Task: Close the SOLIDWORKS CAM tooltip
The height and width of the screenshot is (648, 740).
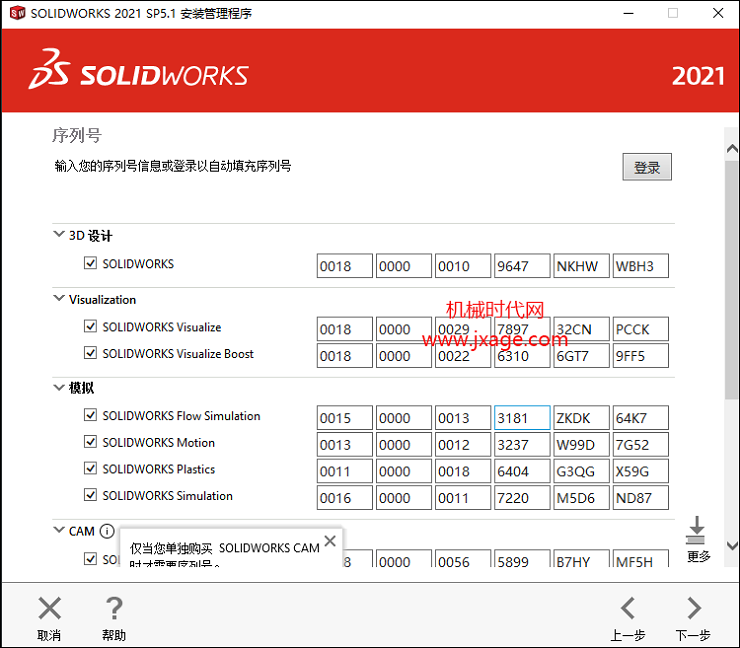Action: [x=330, y=541]
